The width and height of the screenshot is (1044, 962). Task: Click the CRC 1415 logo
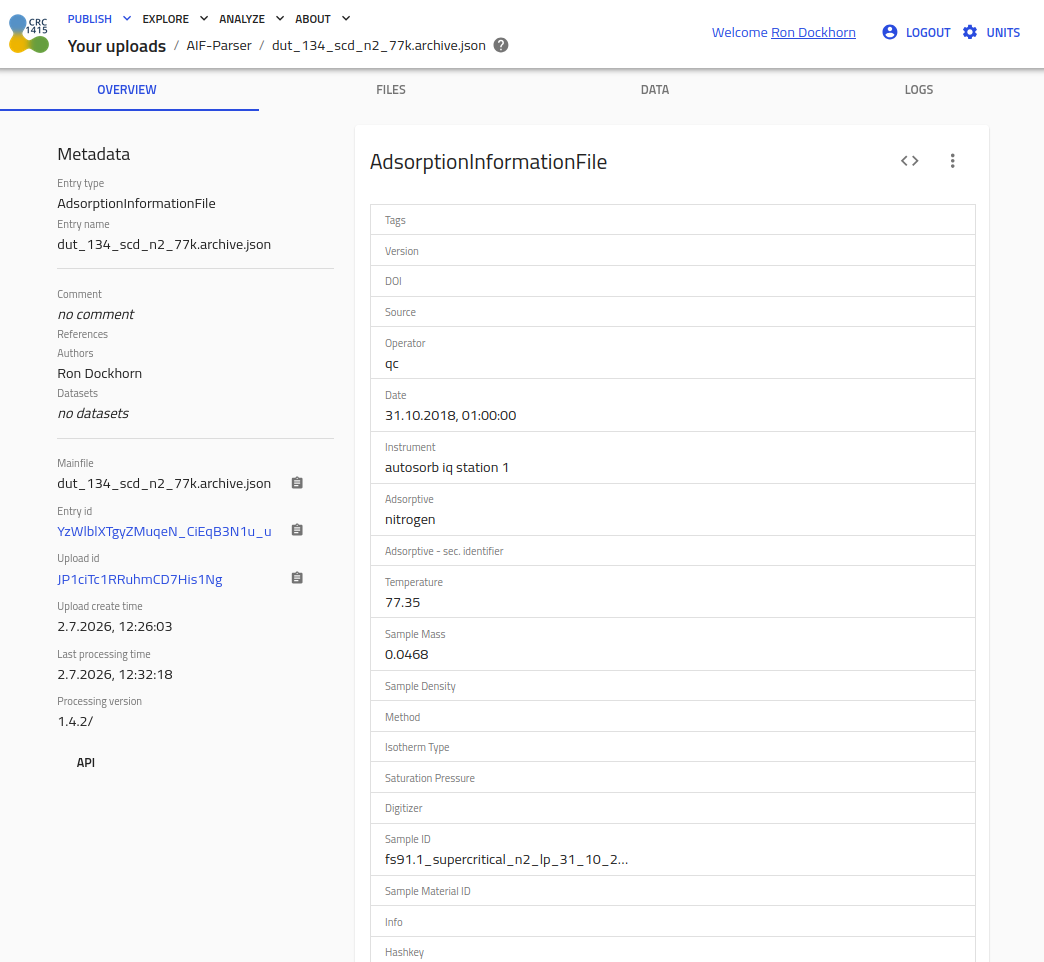click(29, 34)
